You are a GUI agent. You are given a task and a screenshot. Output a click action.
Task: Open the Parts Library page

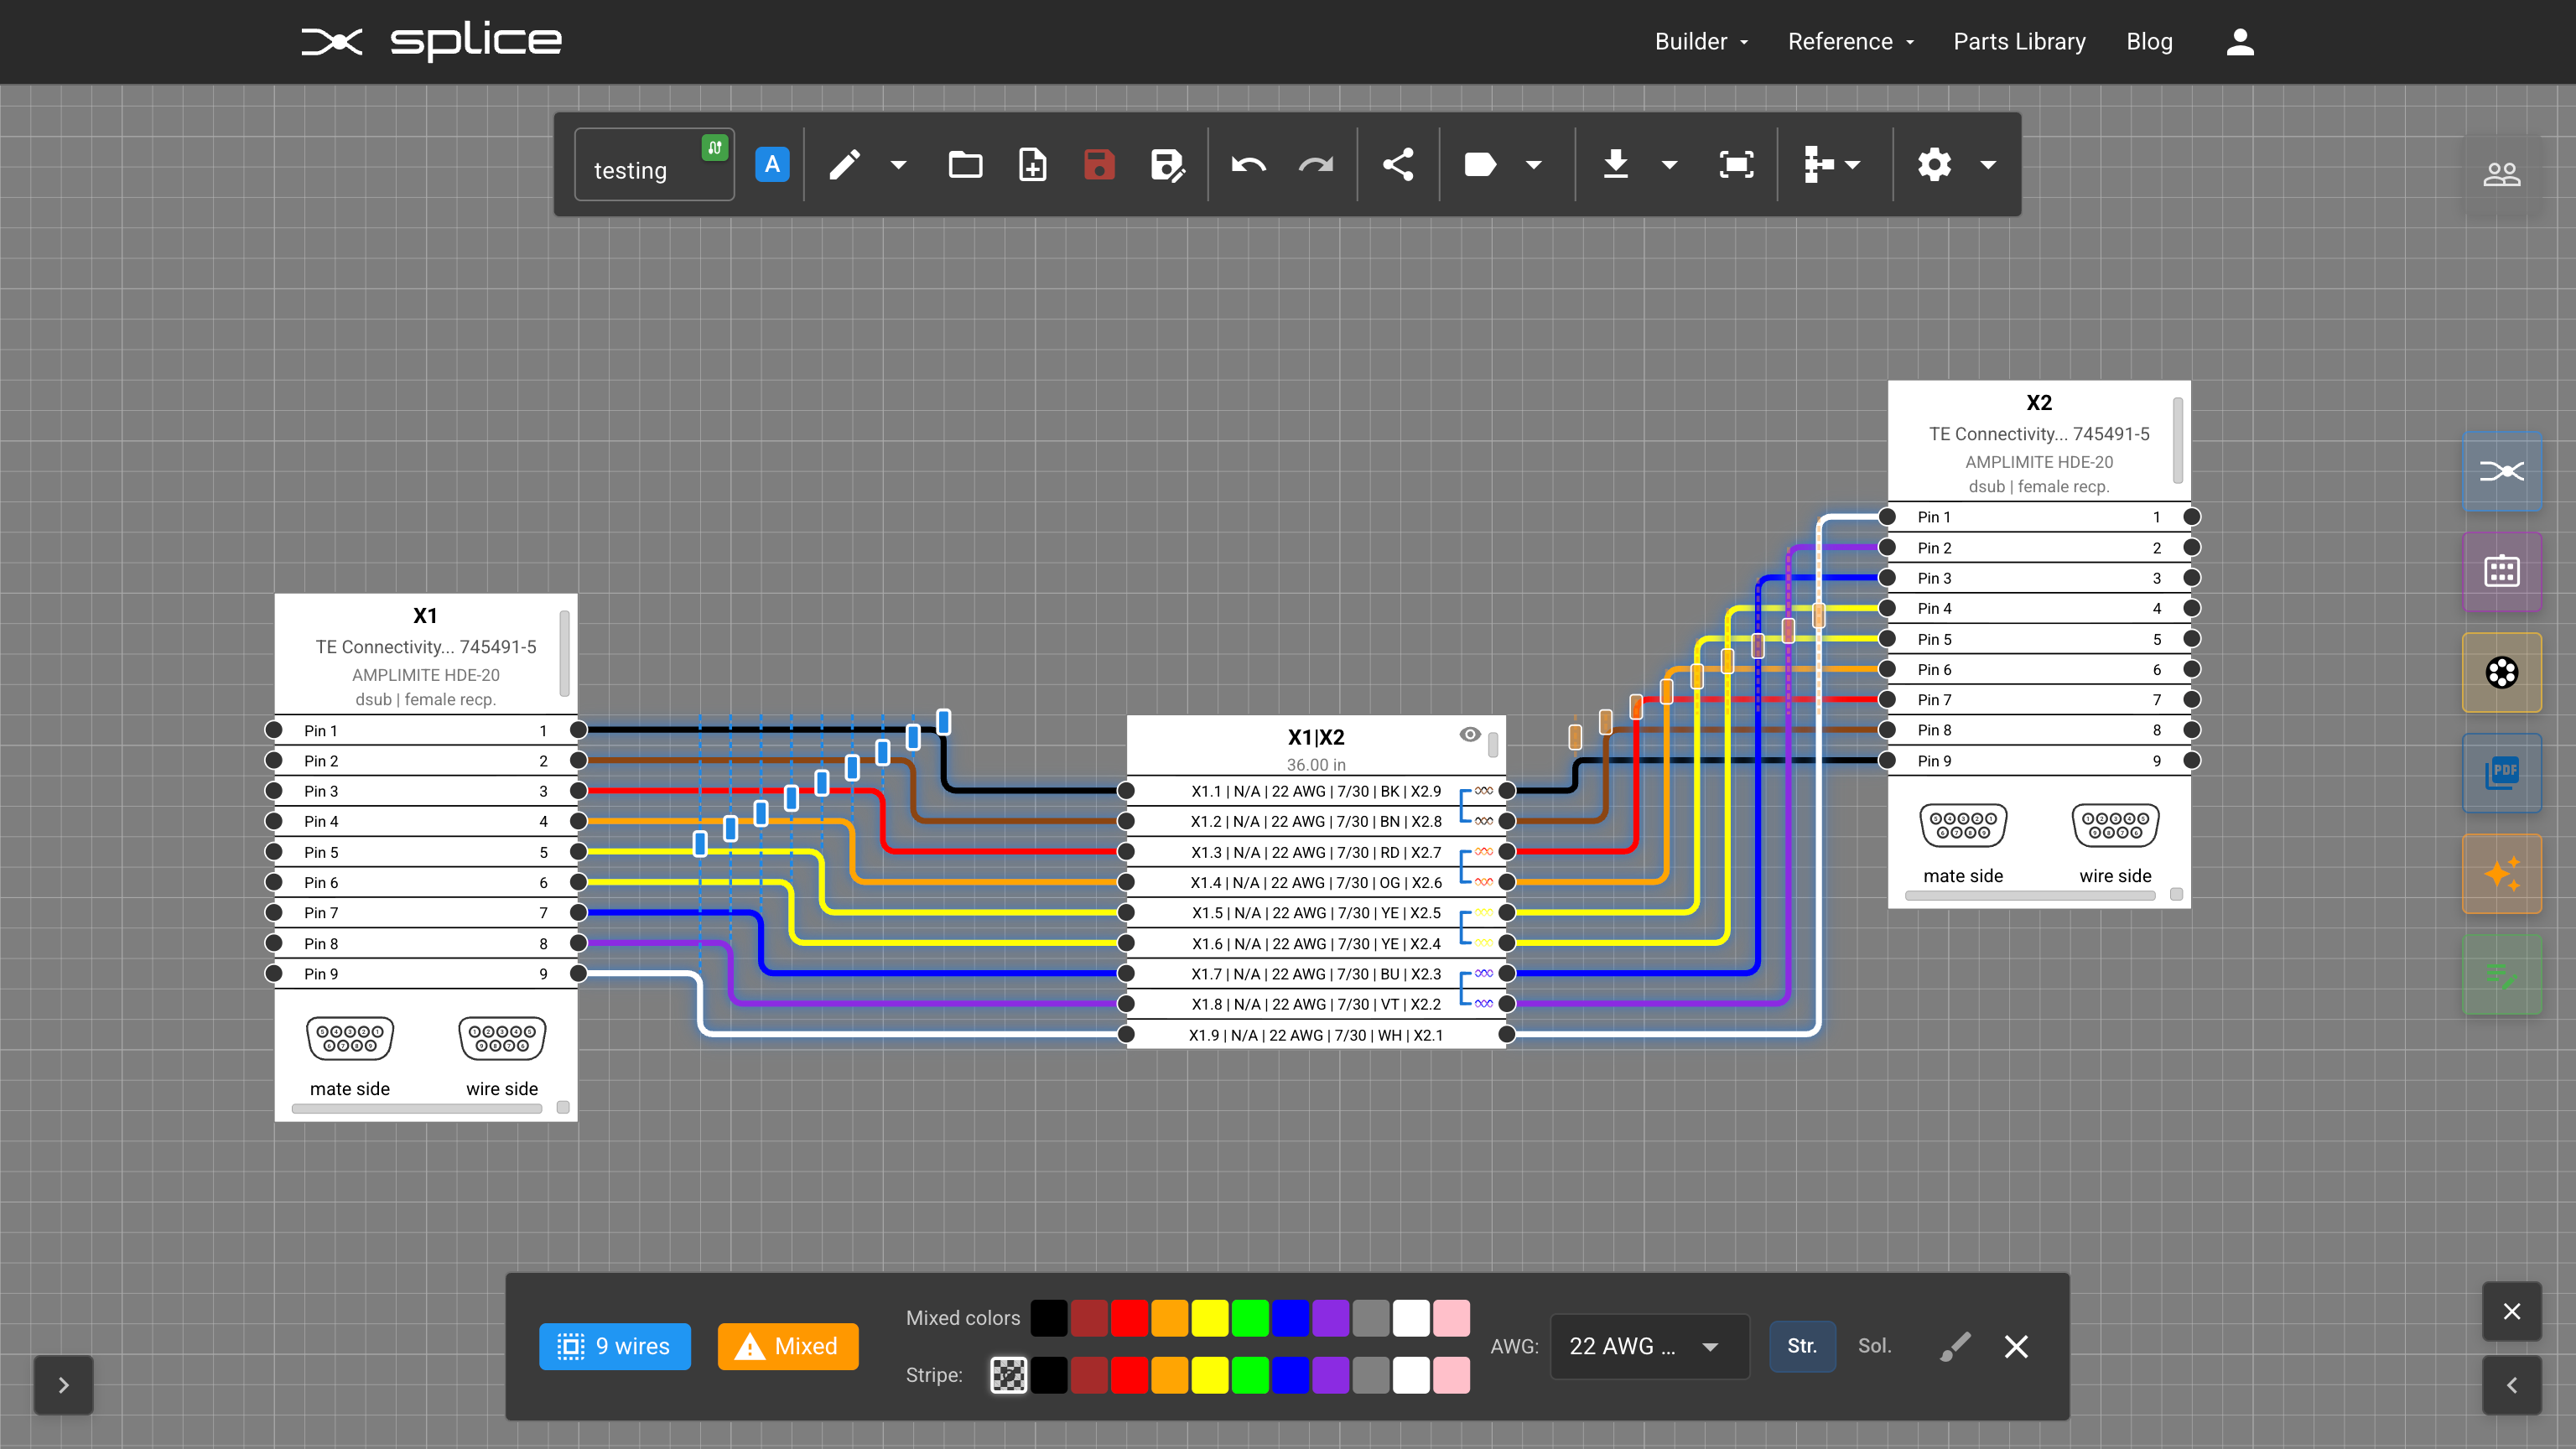coord(2019,41)
